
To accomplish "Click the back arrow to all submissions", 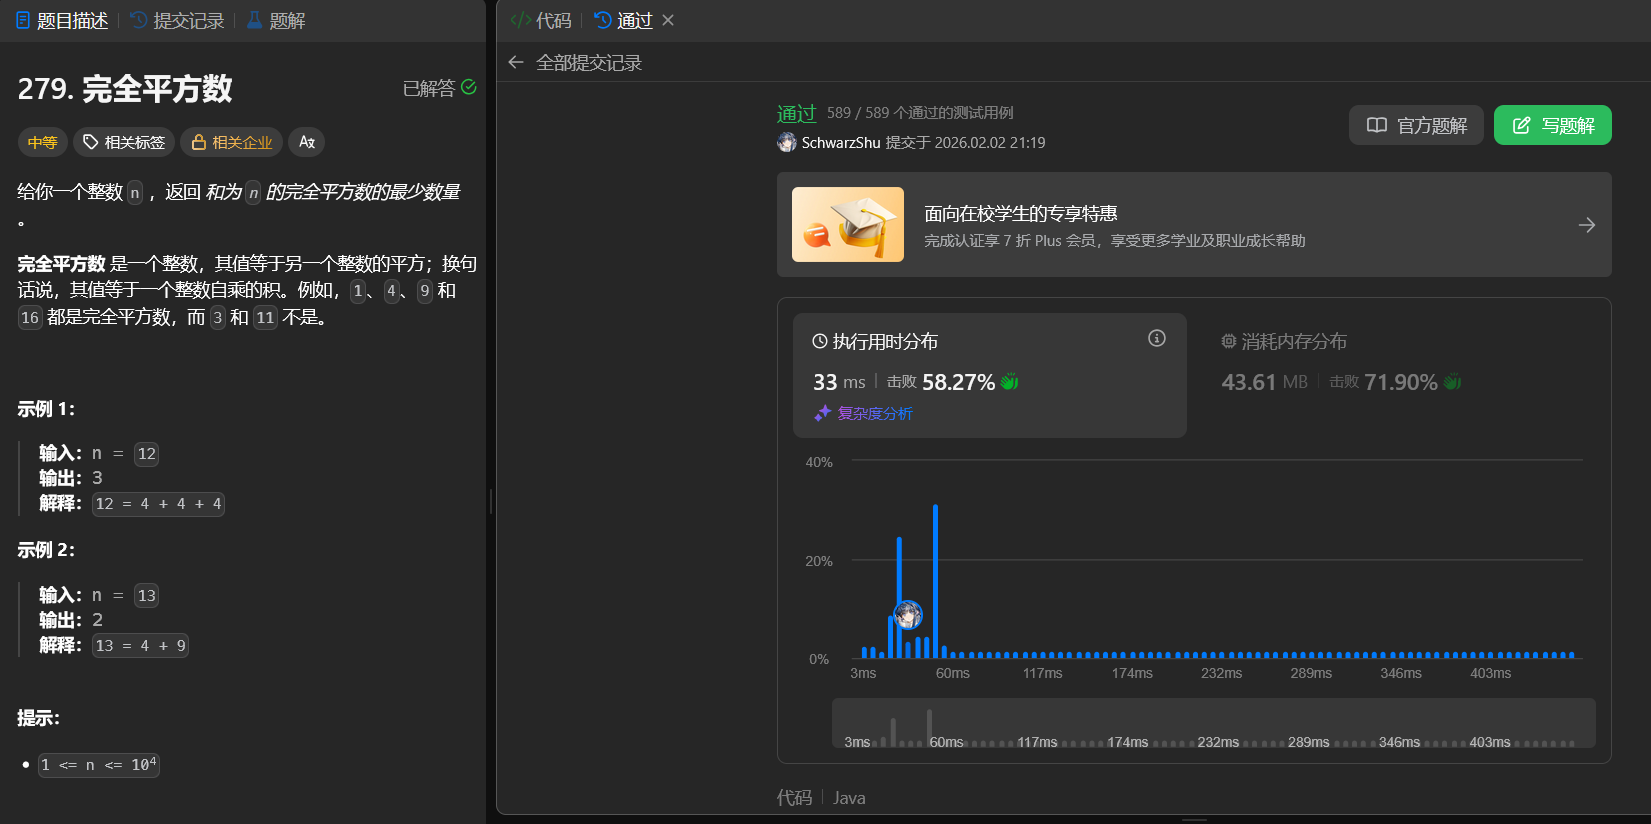I will click(x=516, y=62).
